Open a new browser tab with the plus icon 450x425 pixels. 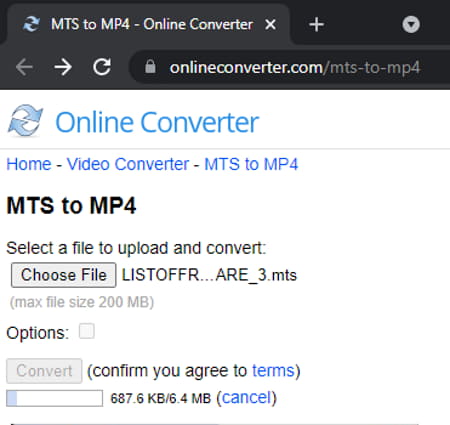(x=316, y=25)
